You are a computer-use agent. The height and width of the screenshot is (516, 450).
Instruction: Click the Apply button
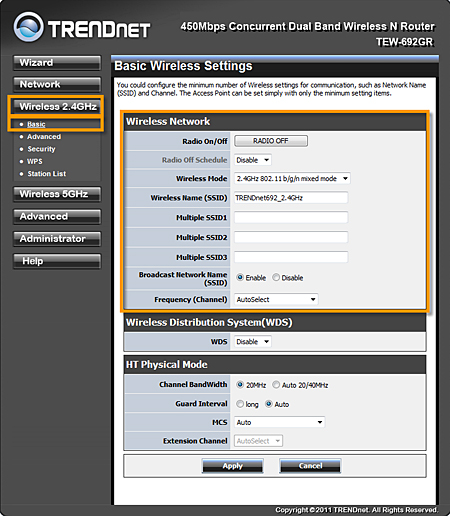coord(233,466)
